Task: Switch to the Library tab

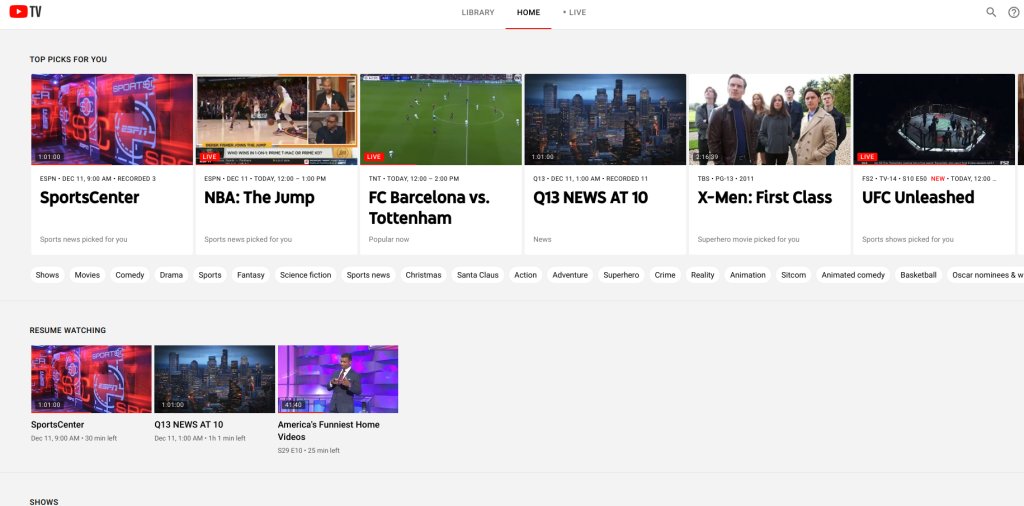Action: (x=478, y=12)
